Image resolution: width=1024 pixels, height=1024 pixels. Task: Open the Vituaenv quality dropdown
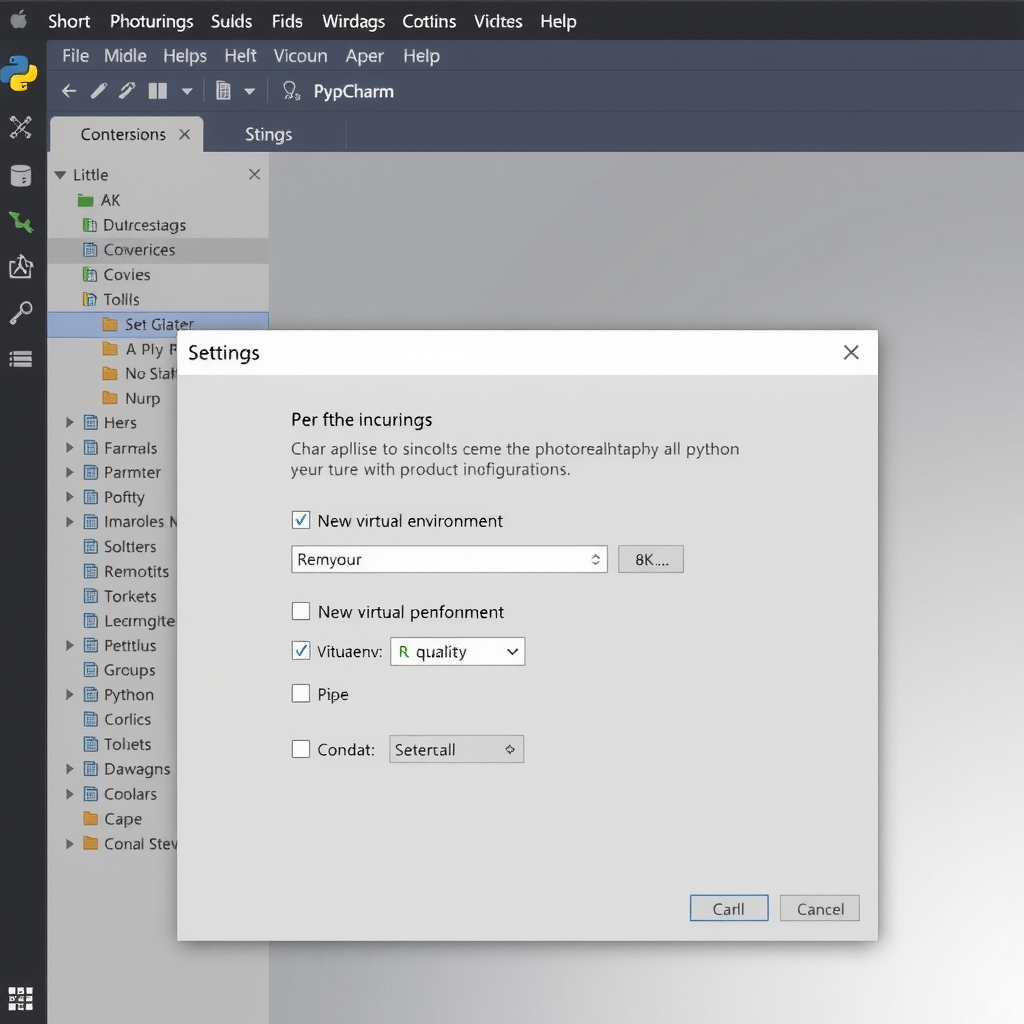pos(457,651)
